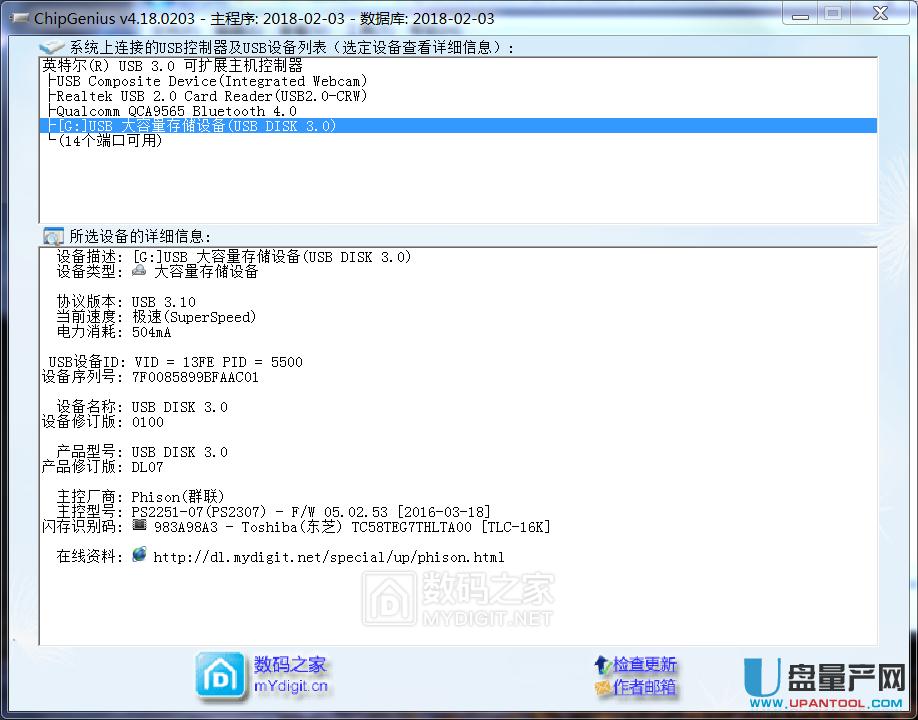Click the device serial number 7F0085899BFAAC01

(x=195, y=377)
